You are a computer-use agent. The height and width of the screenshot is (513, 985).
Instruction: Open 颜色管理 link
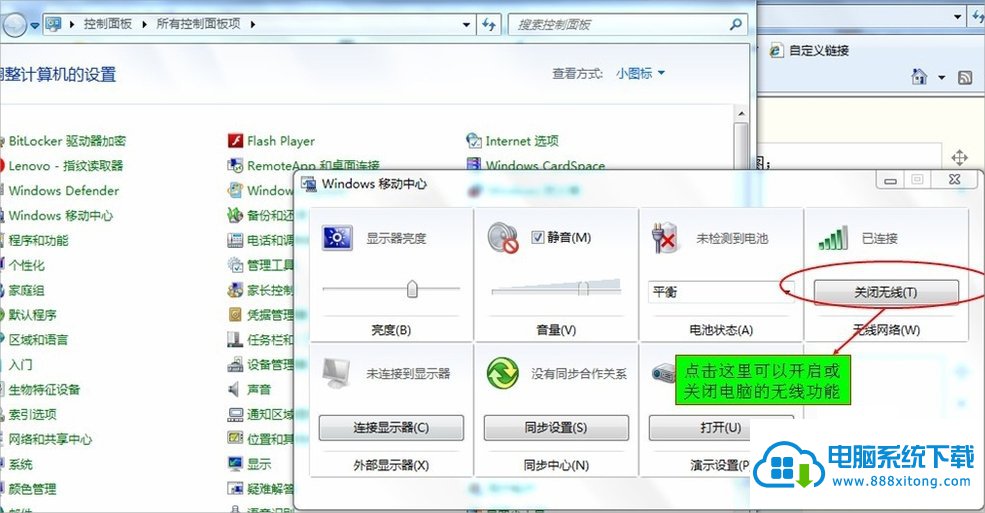33,489
